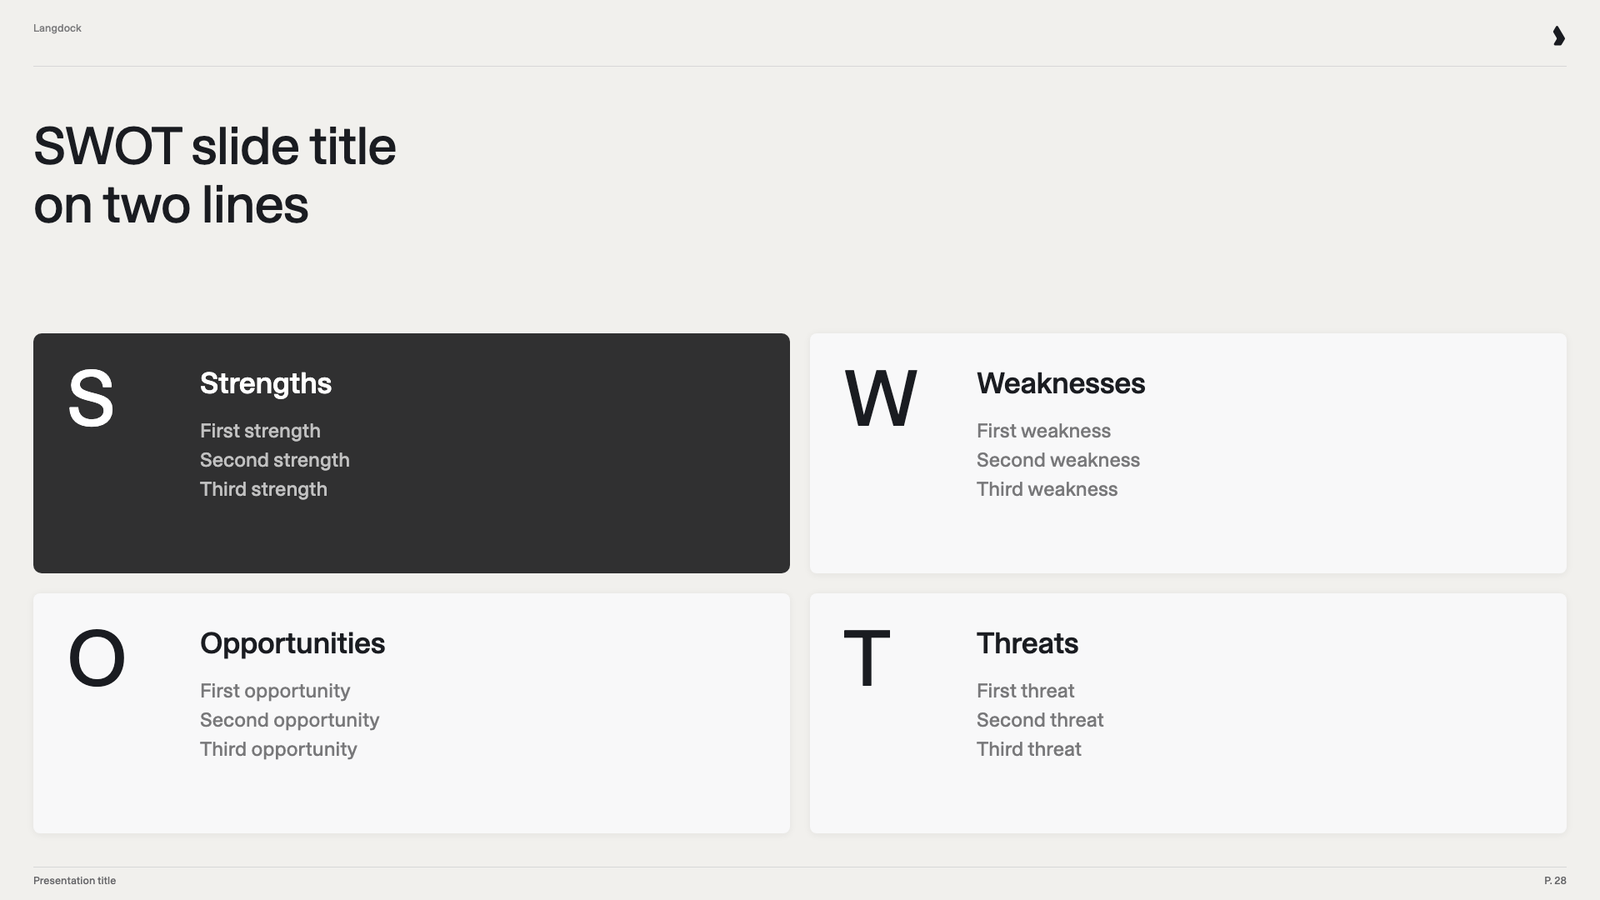Click the "Langdock" header label
Viewport: 1600px width, 900px height.
(57, 28)
